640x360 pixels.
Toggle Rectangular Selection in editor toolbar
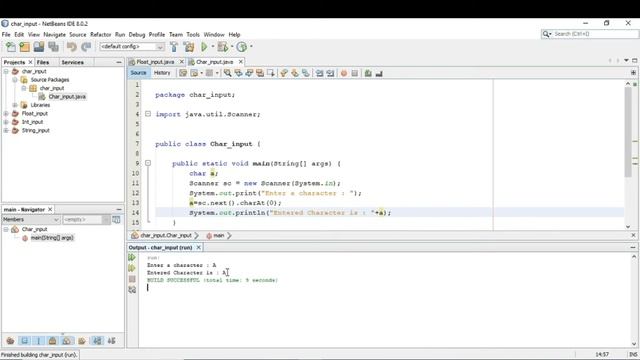(271, 73)
